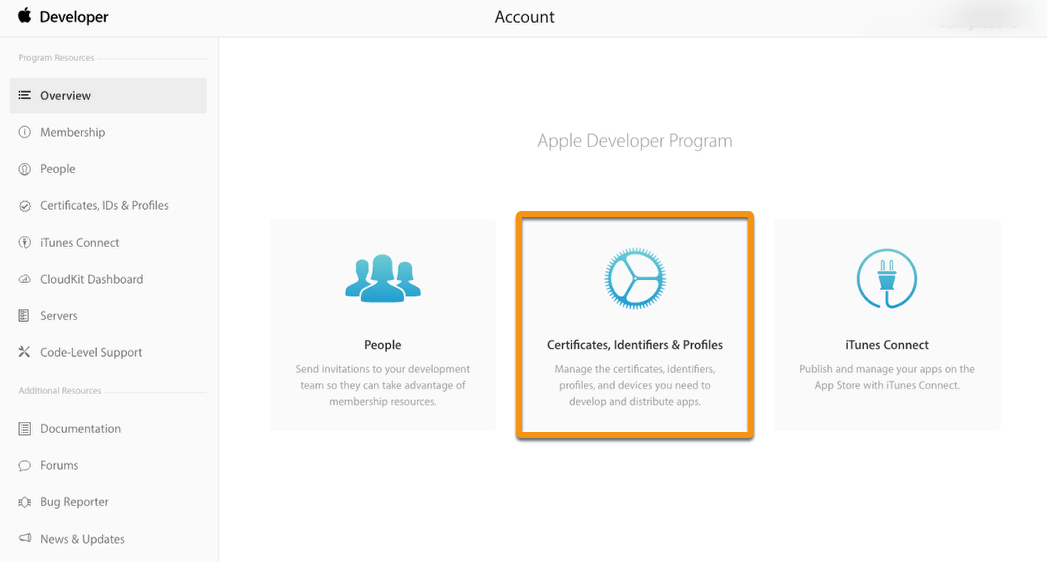Open the Developer home link
The image size is (1047, 562).
73,17
